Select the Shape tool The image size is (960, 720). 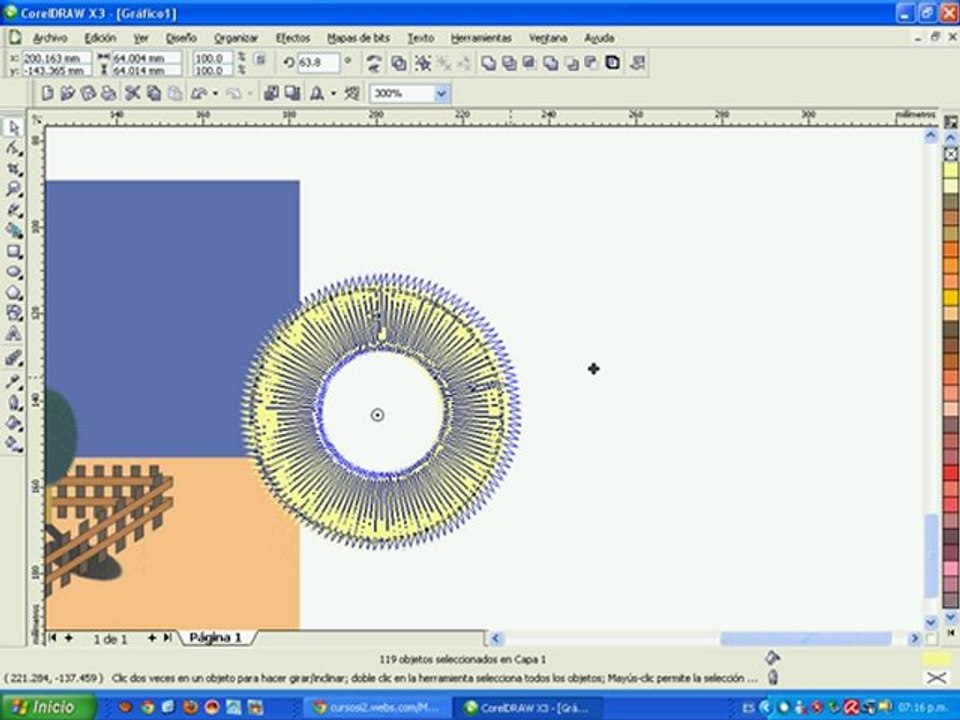(13, 148)
